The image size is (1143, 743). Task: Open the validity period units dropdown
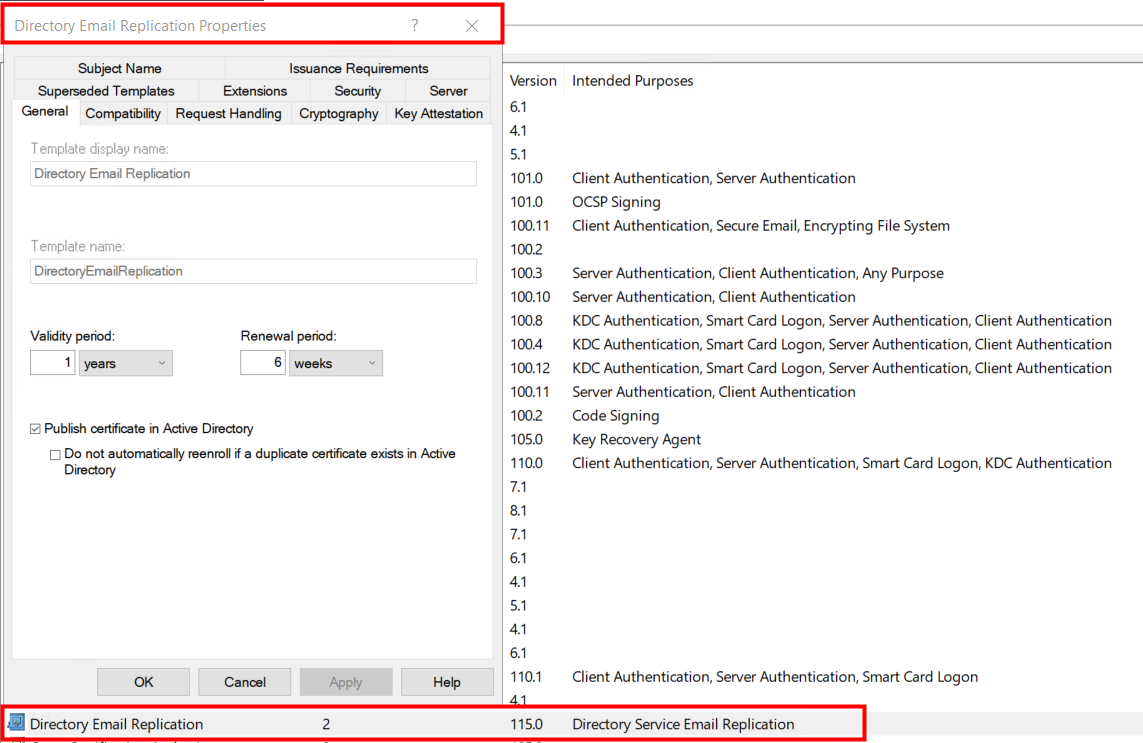[x=125, y=363]
